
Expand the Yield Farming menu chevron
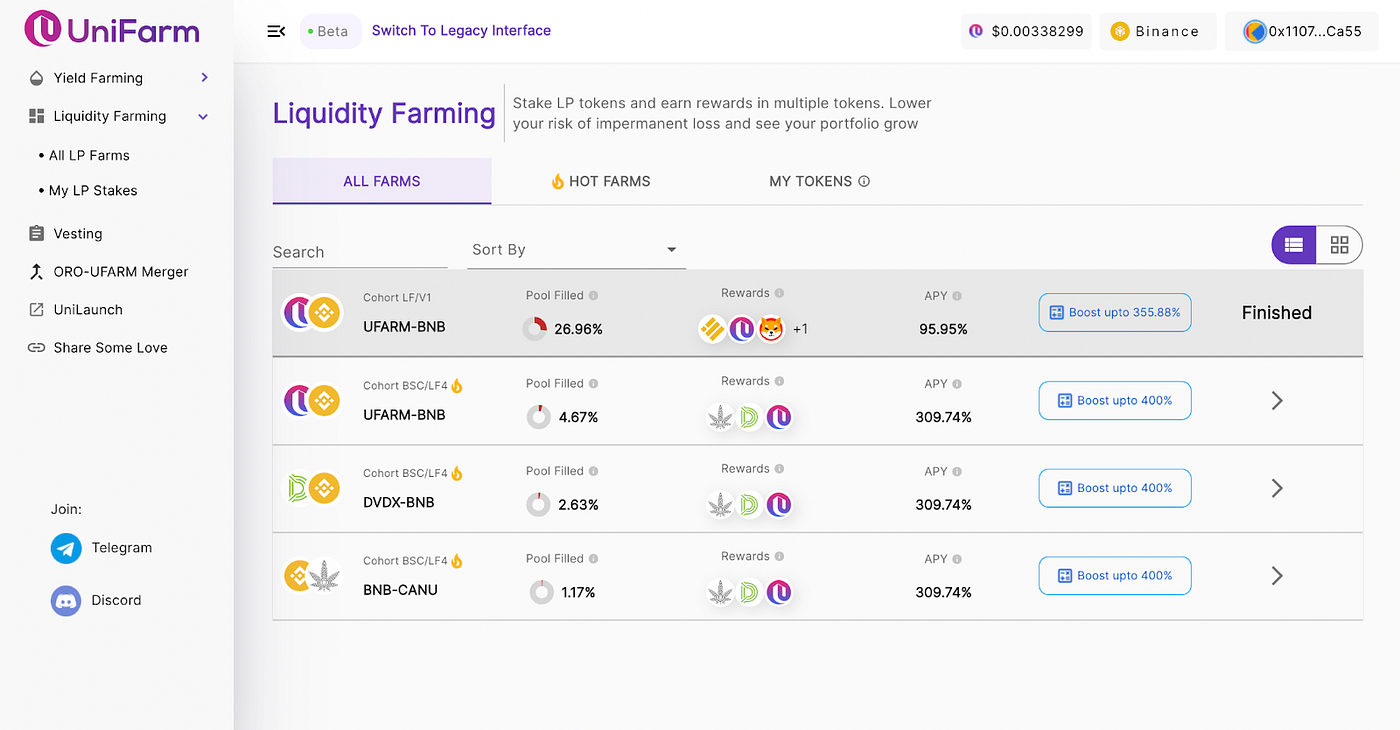(204, 77)
